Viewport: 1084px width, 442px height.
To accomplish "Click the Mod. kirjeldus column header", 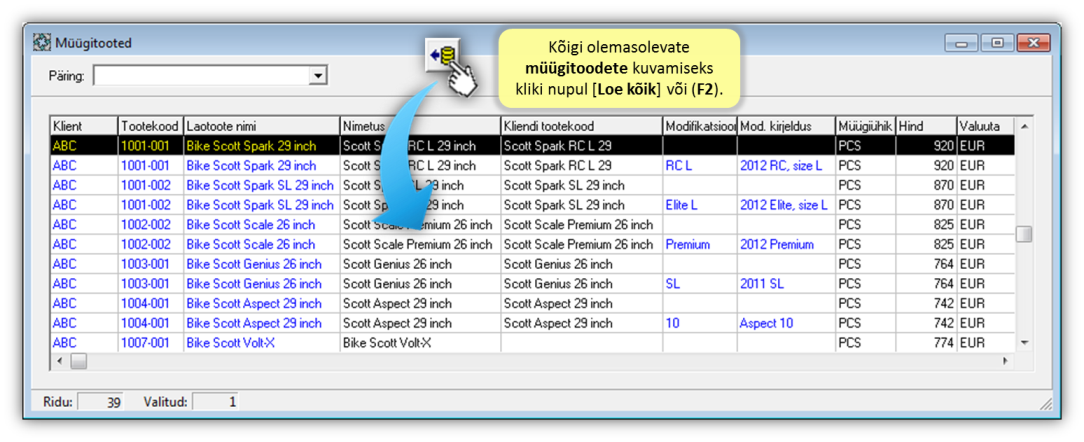I will 786,127.
